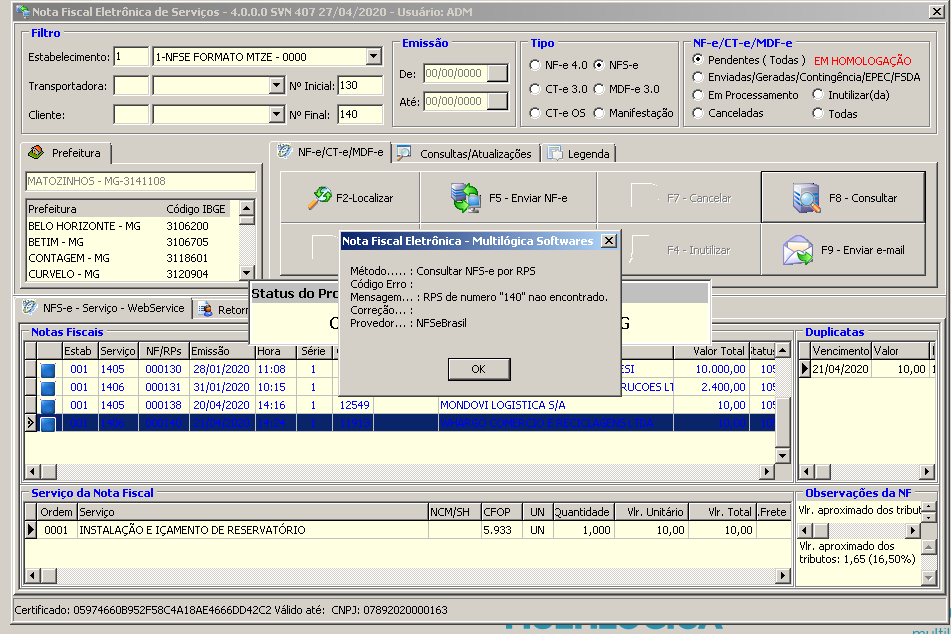Click the Emissão column header in Notas Fiscais
Screen dimensions: 951x634
221,351
